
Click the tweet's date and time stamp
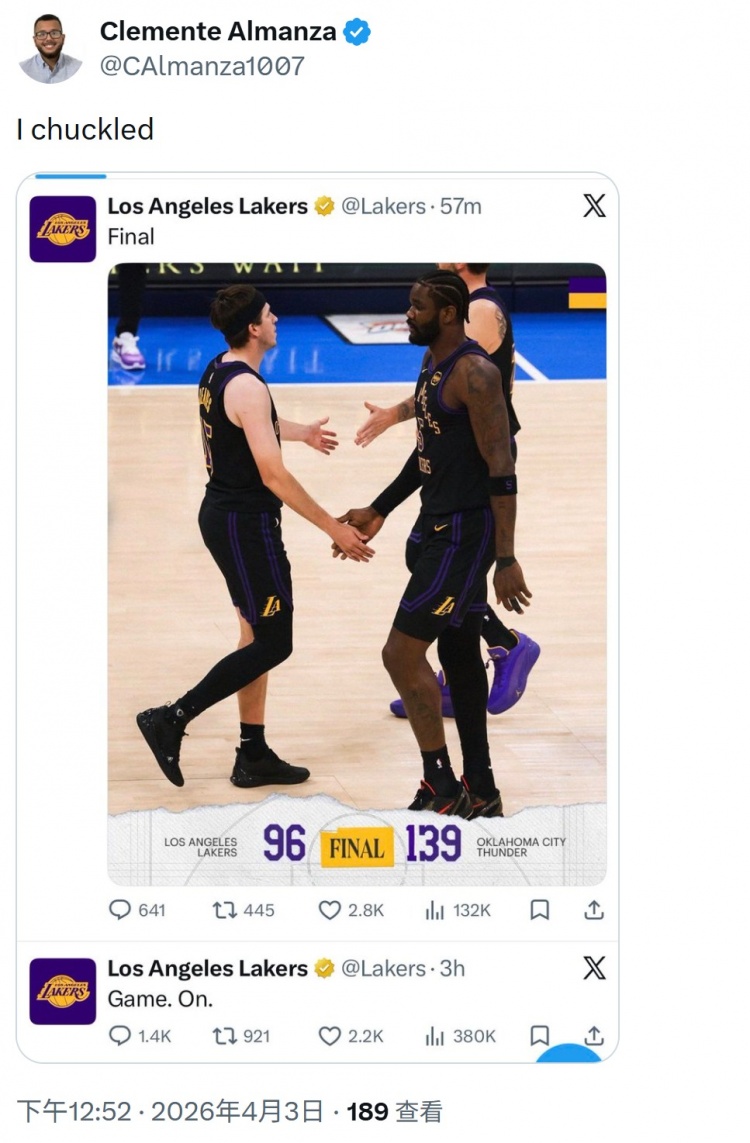pos(170,1111)
